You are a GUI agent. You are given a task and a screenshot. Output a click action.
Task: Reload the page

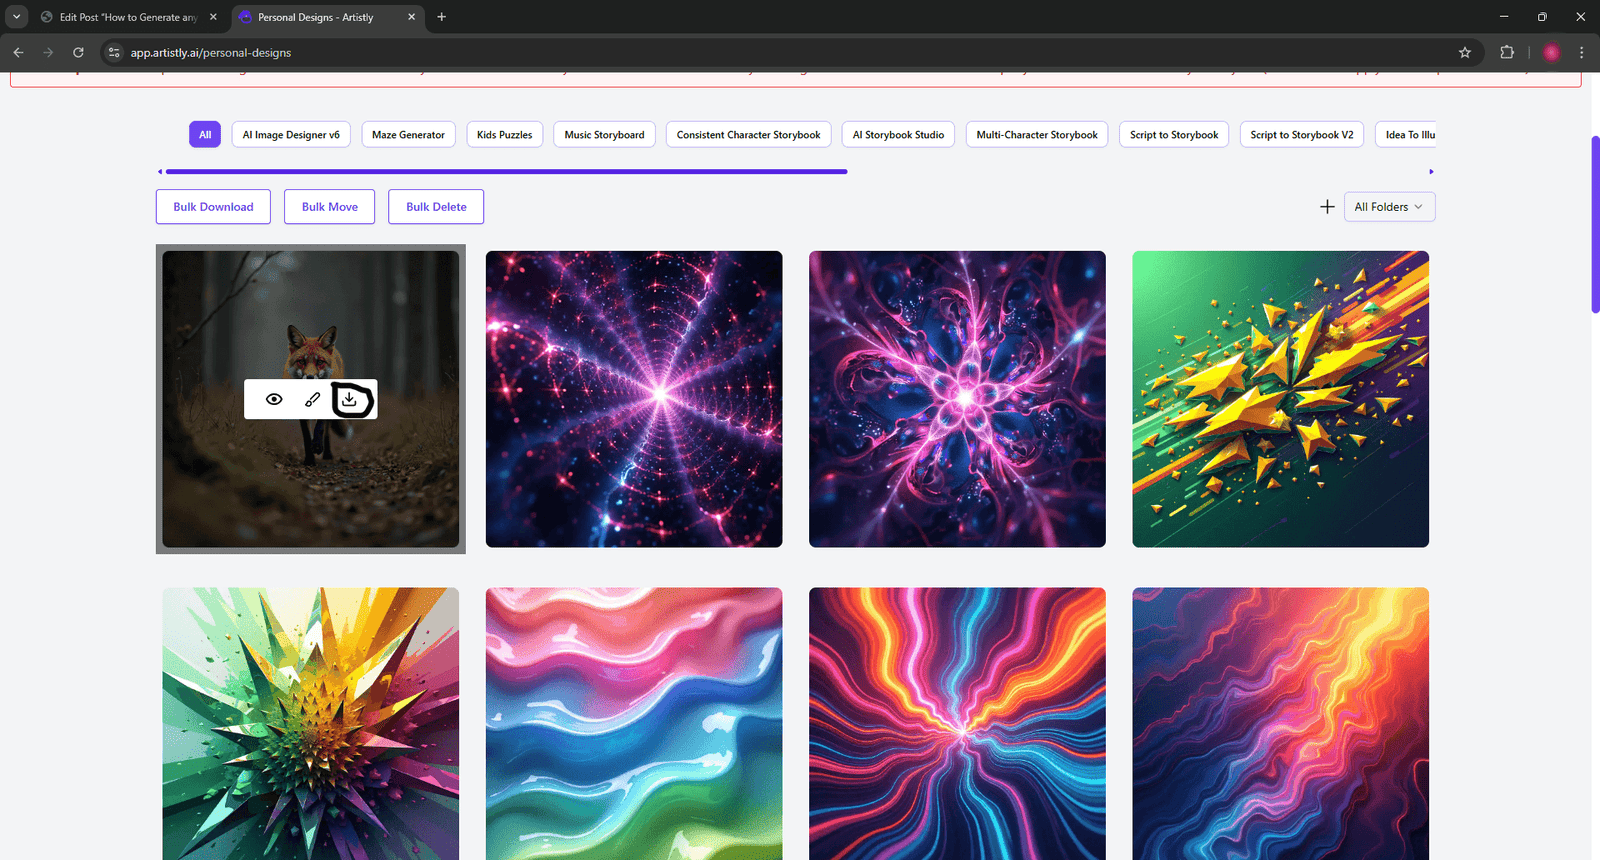pos(78,53)
